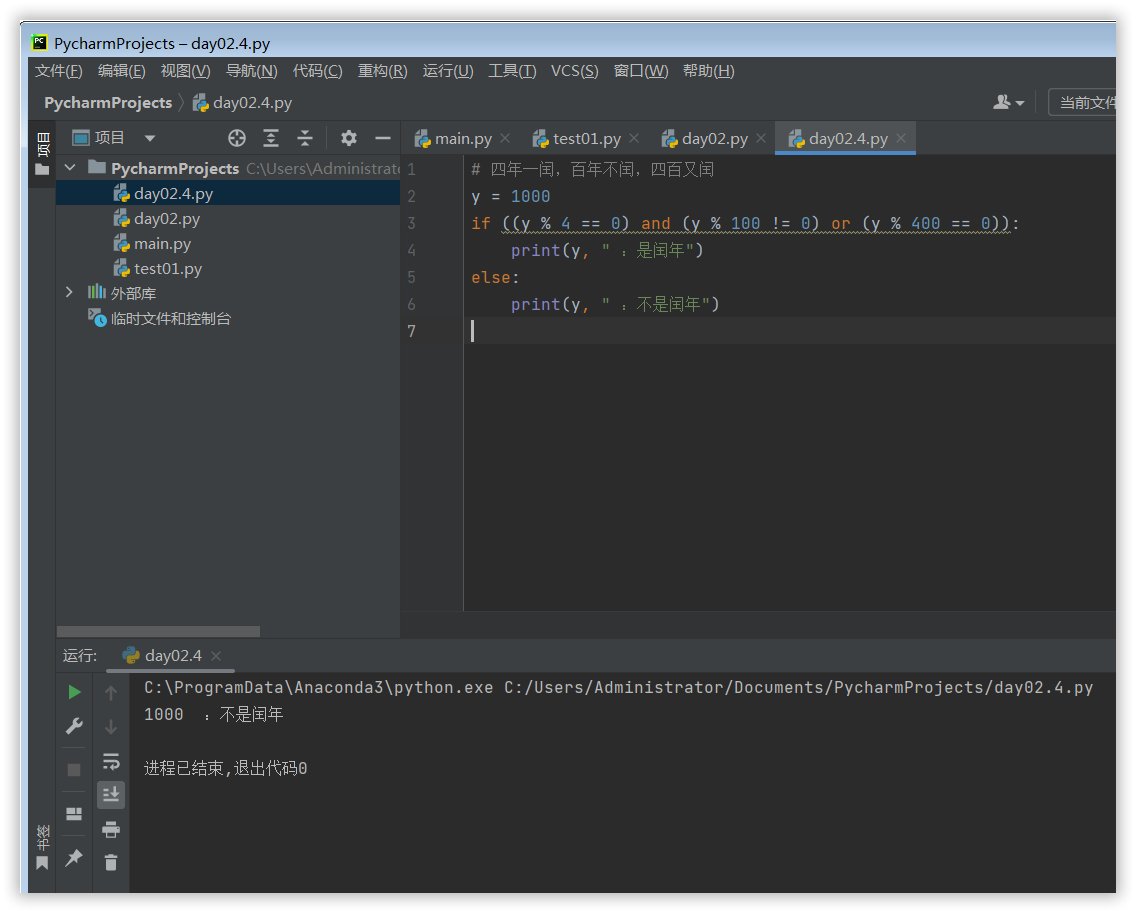Toggle soft-wrap in the Run console
1136x913 pixels.
[111, 762]
